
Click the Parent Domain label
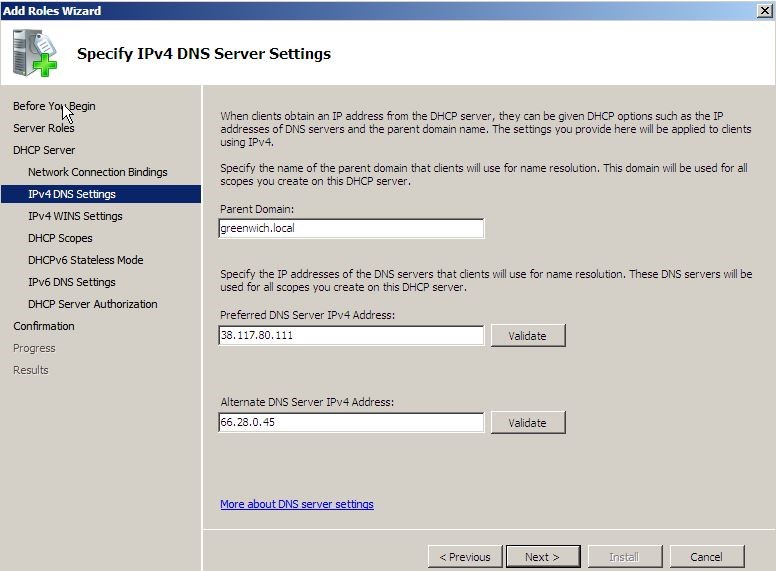click(257, 209)
